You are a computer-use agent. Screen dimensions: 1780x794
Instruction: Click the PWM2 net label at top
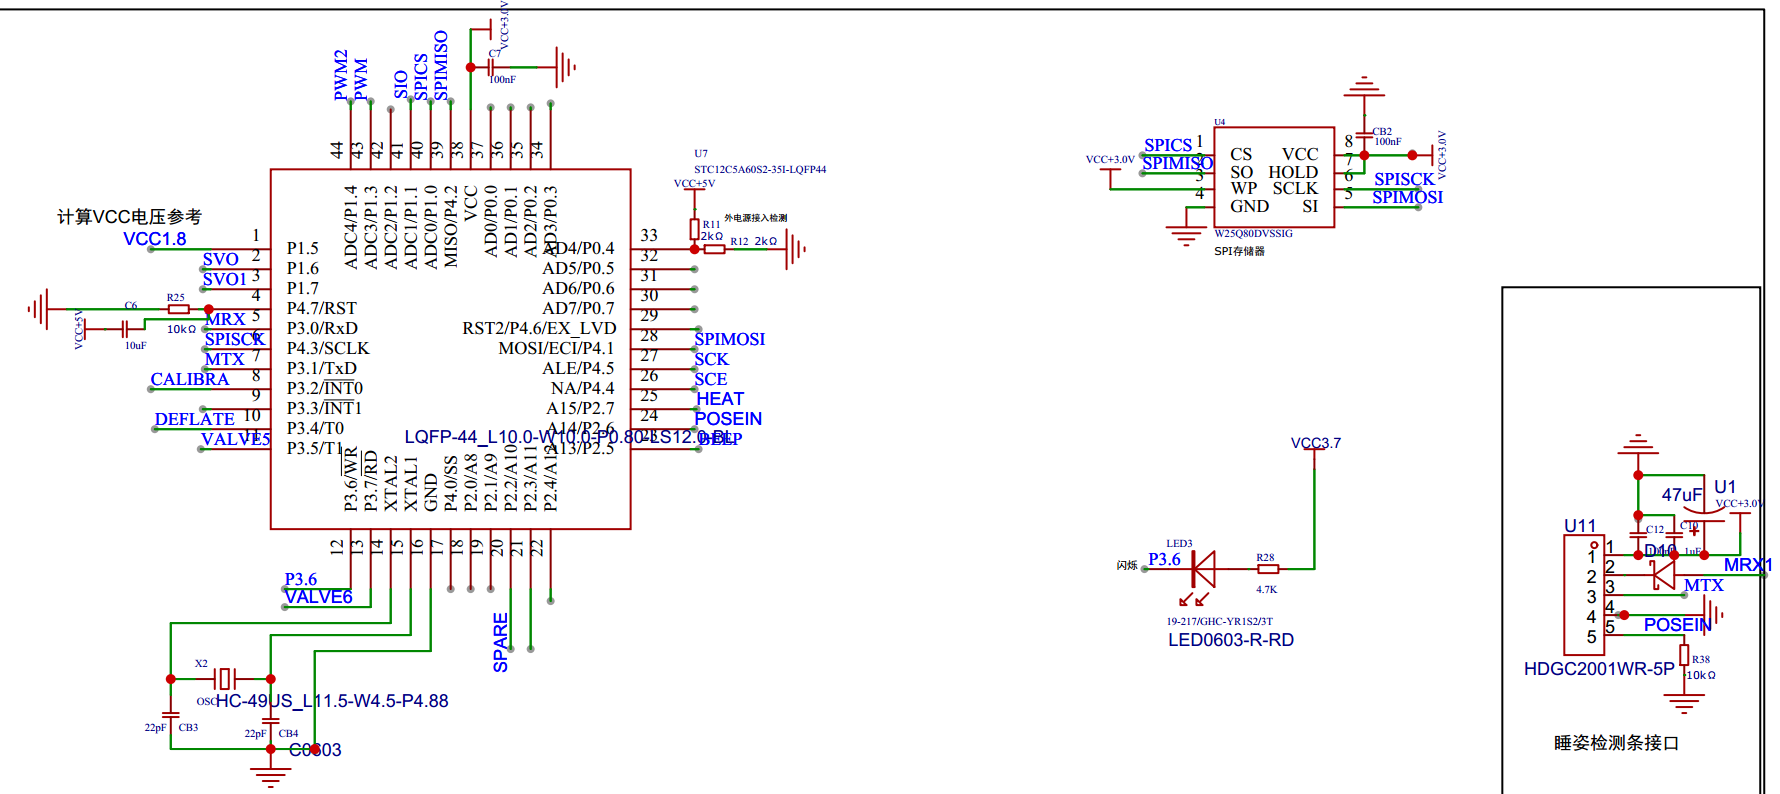coord(341,75)
